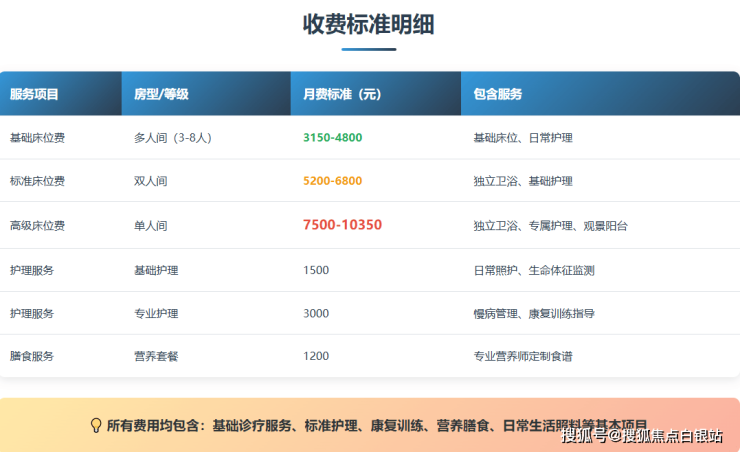Click the orange 5200-6800 price

(x=332, y=181)
